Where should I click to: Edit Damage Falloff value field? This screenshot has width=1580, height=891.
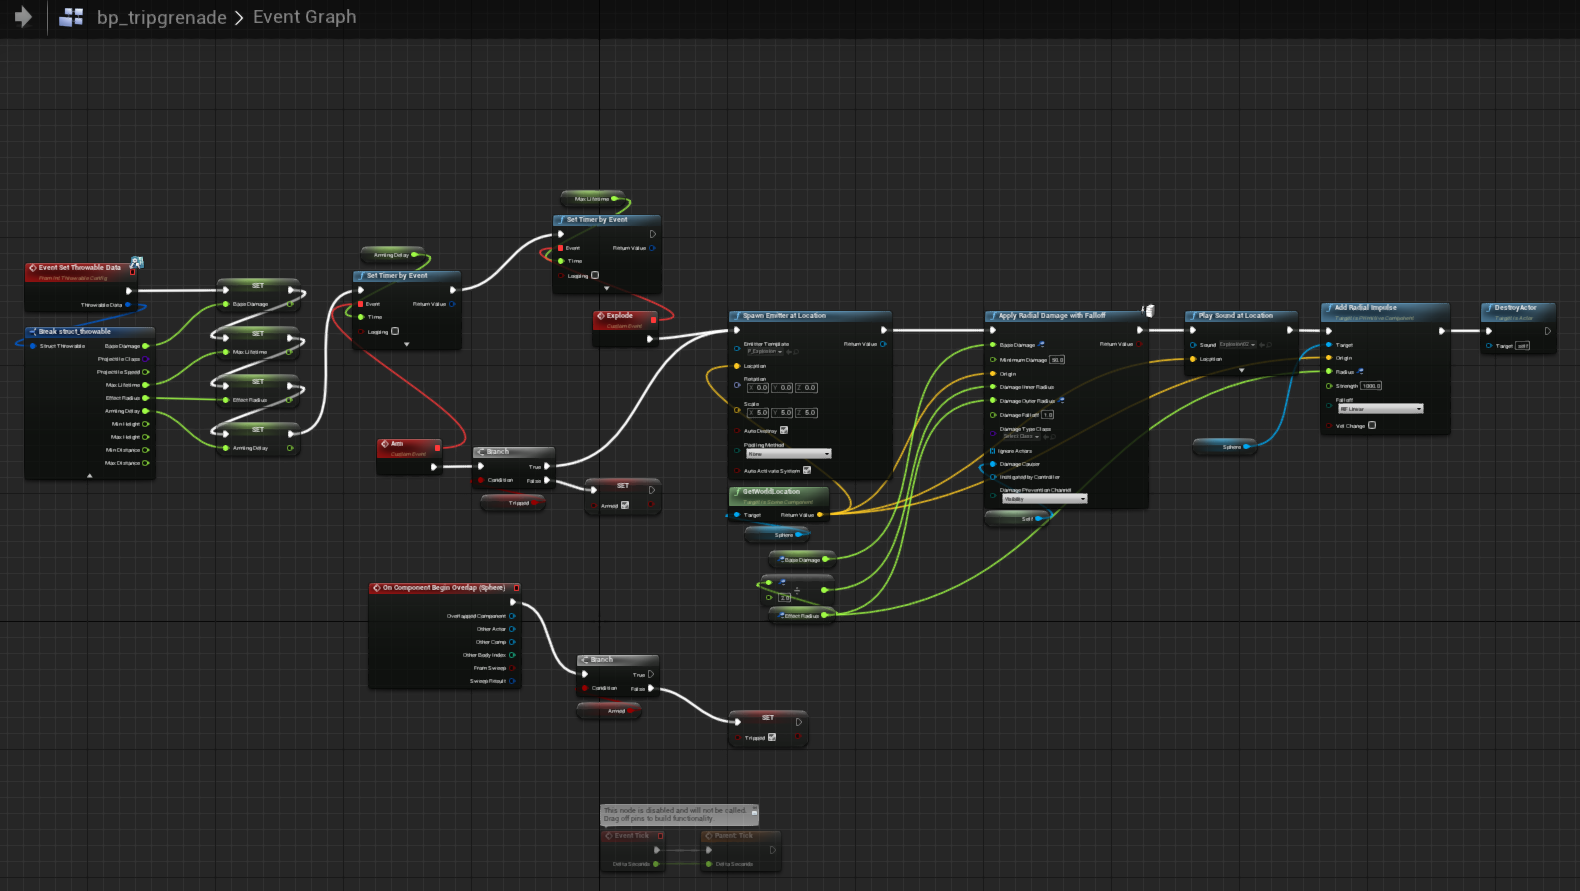tap(1047, 414)
